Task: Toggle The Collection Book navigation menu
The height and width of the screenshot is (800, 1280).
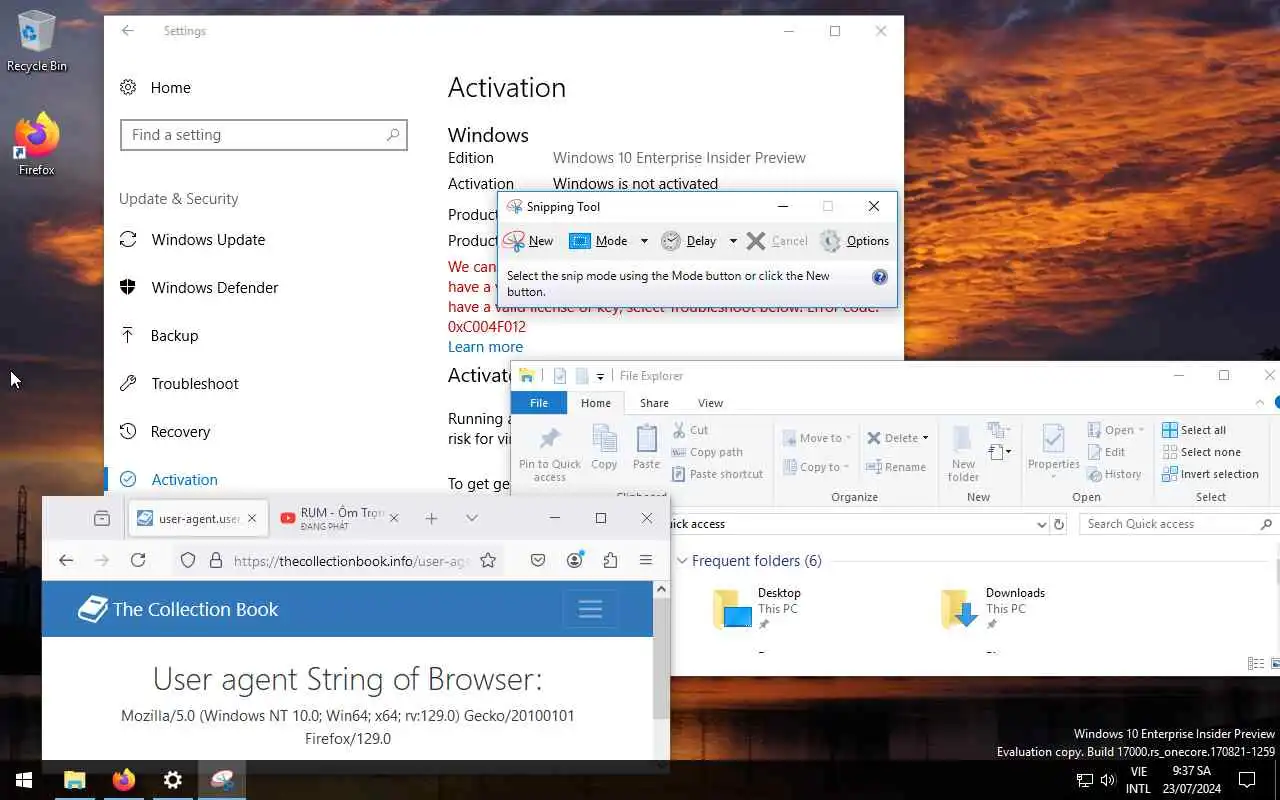Action: [x=590, y=609]
